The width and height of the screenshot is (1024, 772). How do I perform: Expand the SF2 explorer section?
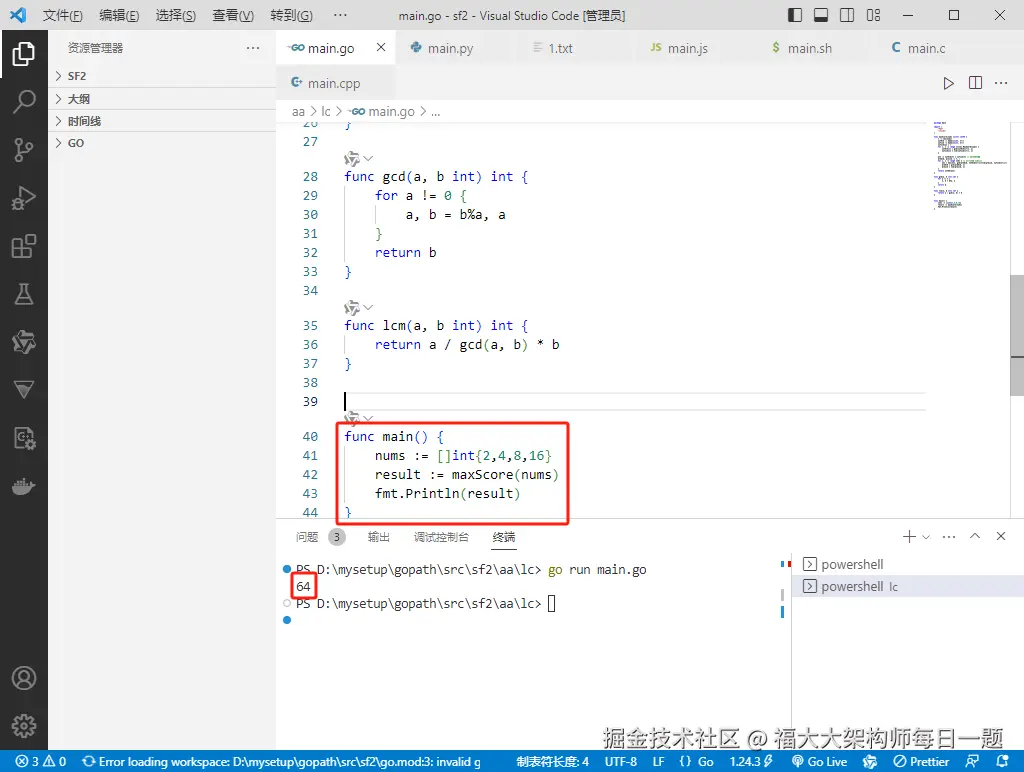[x=162, y=76]
